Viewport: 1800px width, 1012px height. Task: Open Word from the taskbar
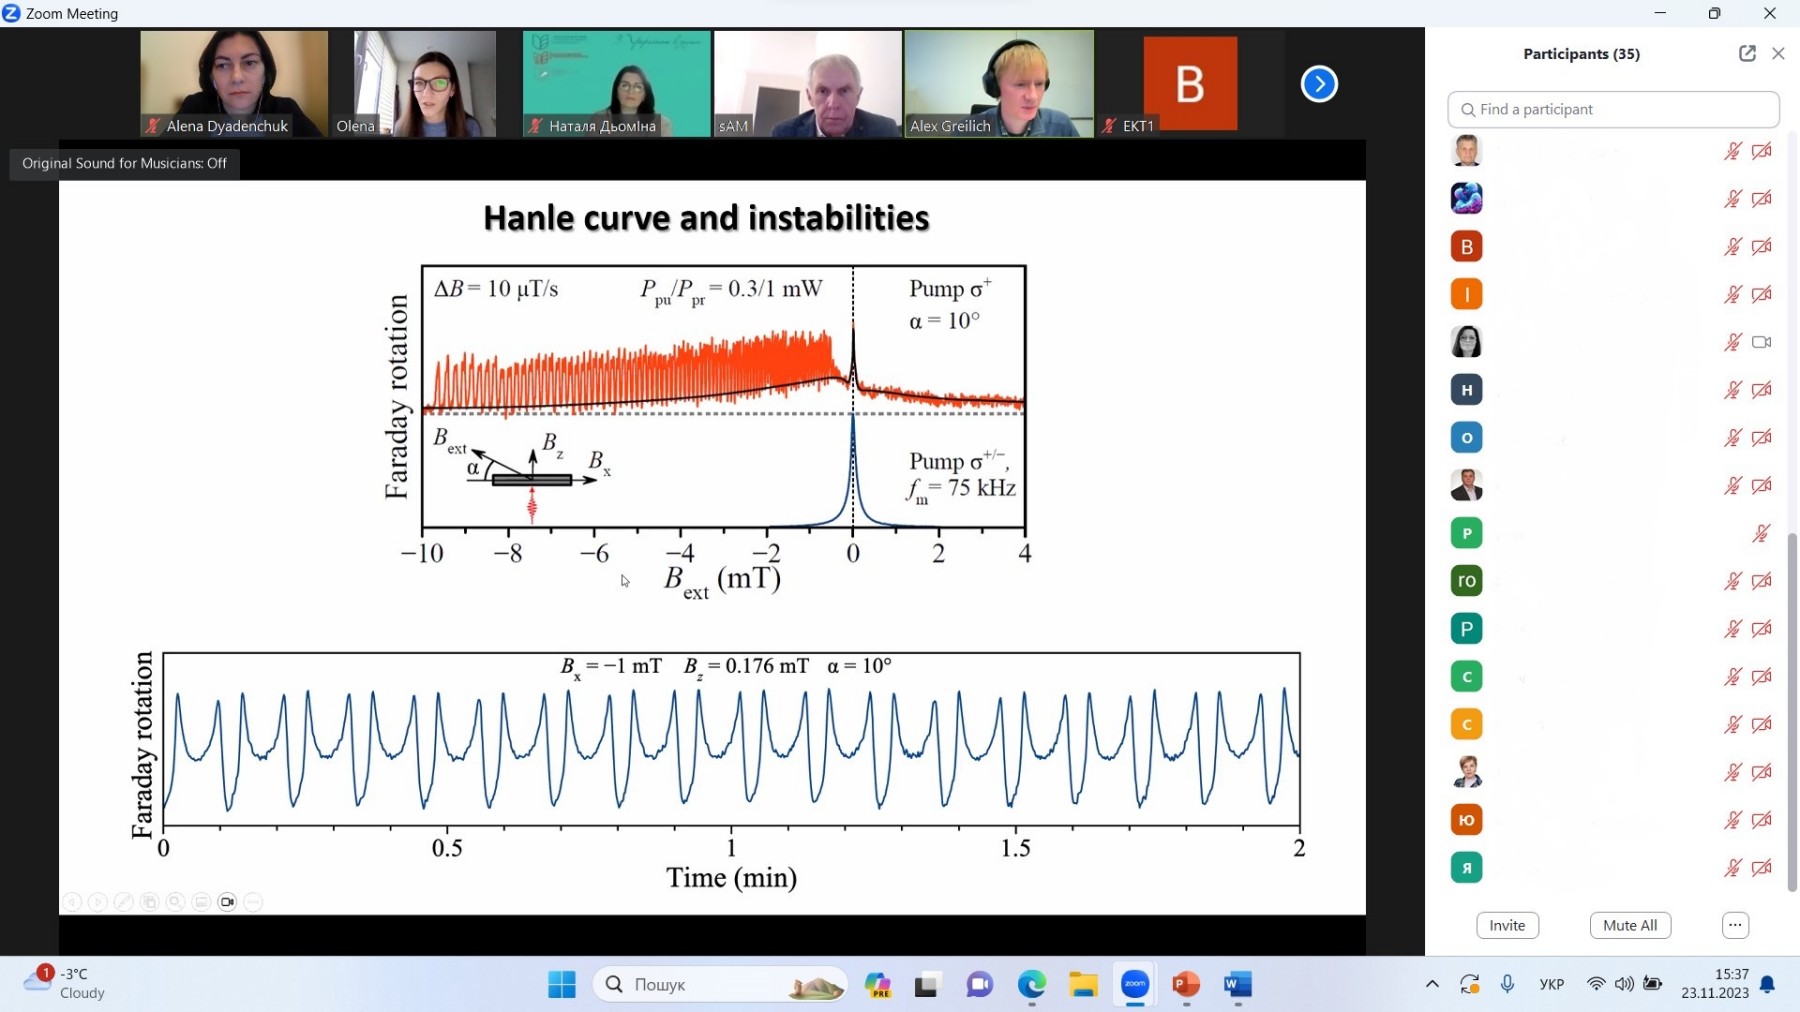[1238, 985]
